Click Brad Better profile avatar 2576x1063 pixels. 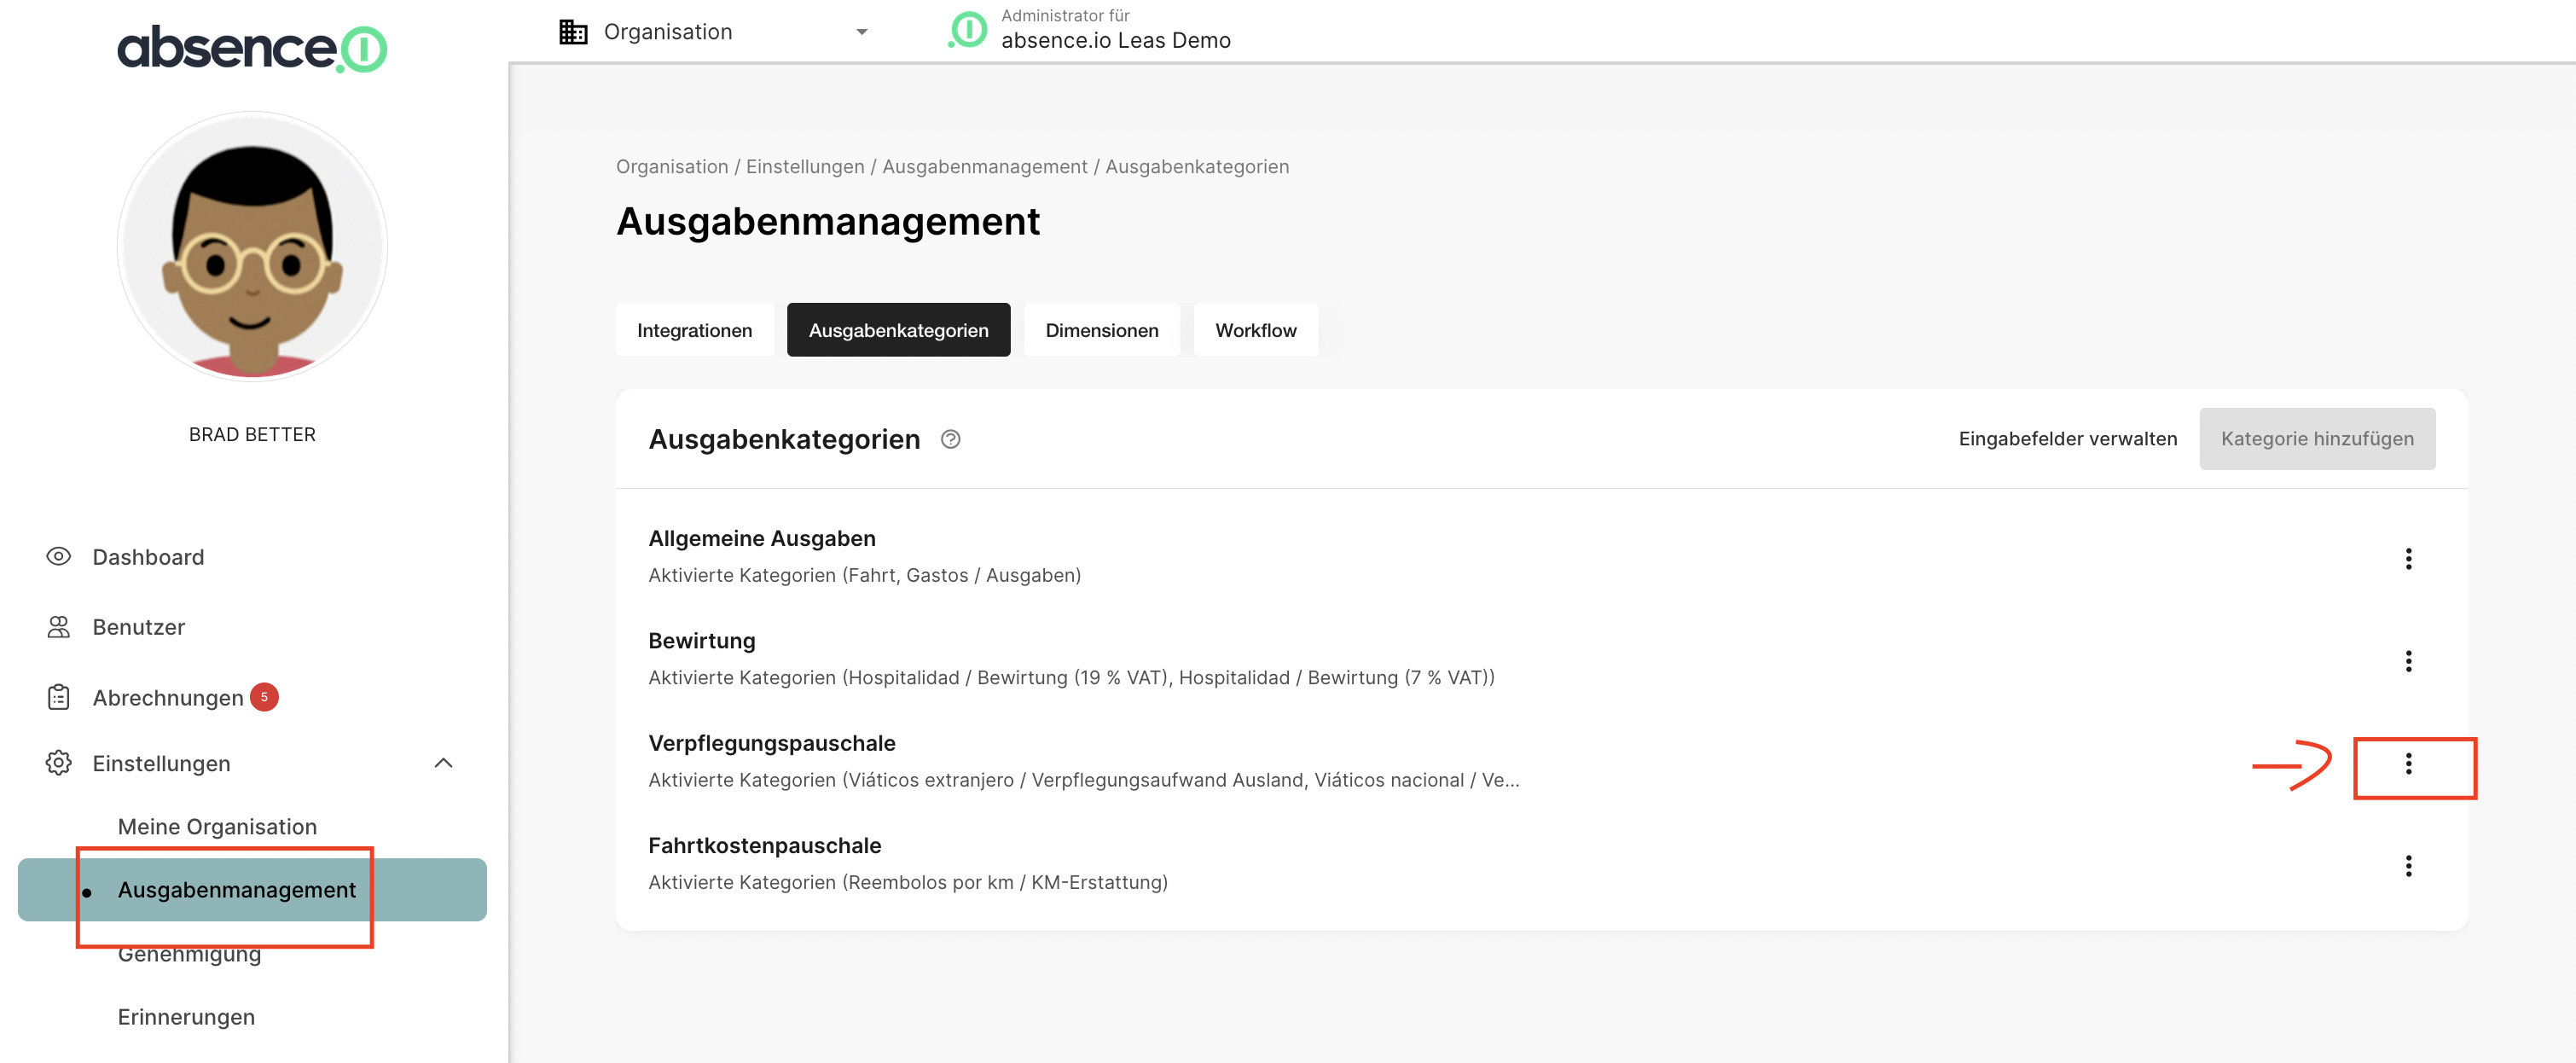coord(252,246)
